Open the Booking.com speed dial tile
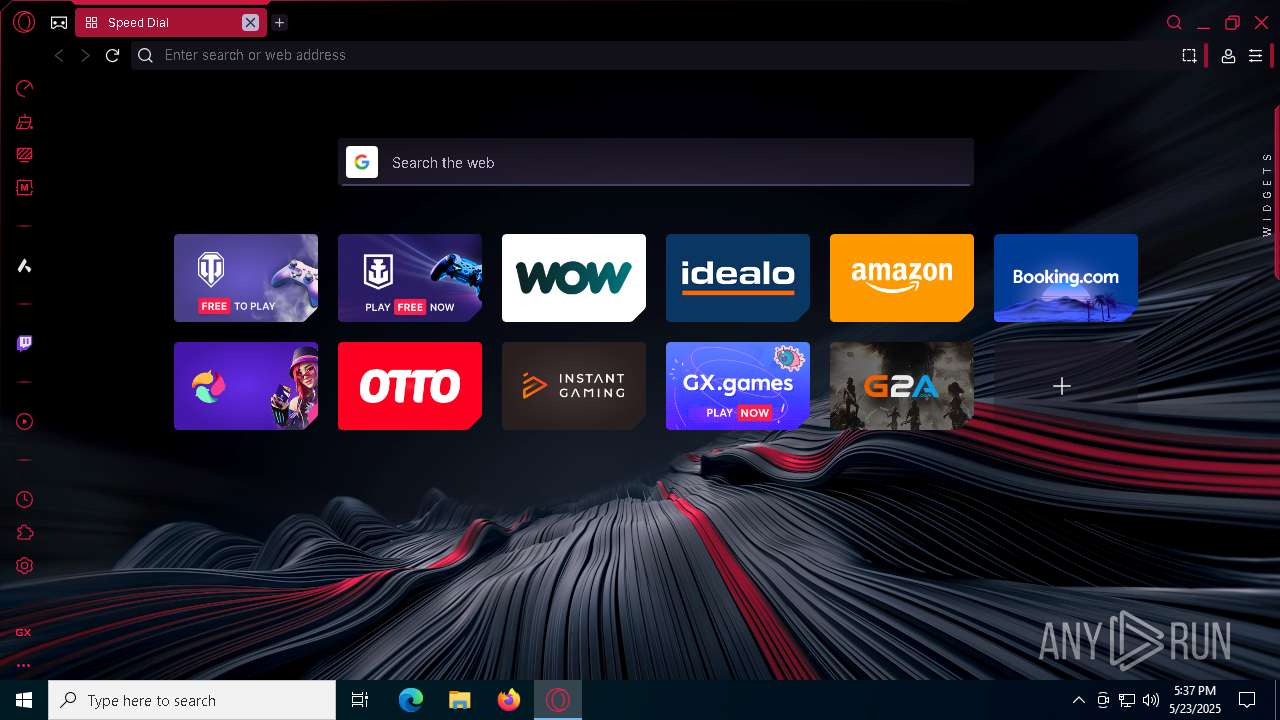Screen dimensions: 1280x720 coord(1066,278)
